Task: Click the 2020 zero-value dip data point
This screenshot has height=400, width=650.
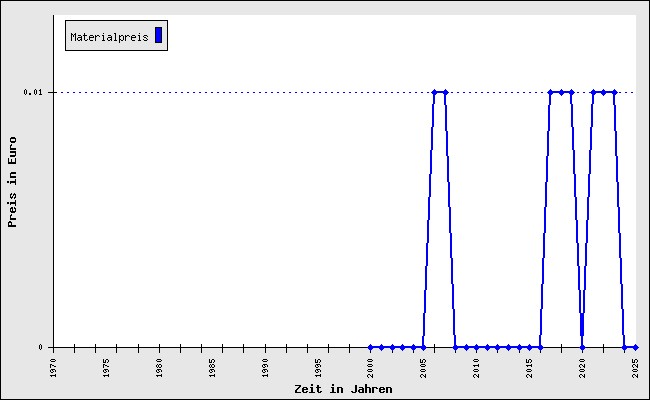Action: (582, 347)
